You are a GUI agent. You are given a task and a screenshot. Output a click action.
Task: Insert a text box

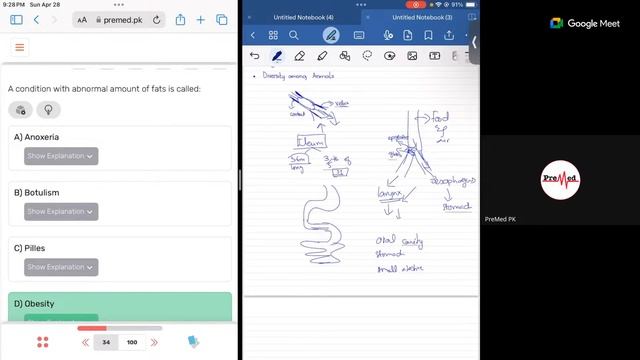pyautogui.click(x=435, y=56)
